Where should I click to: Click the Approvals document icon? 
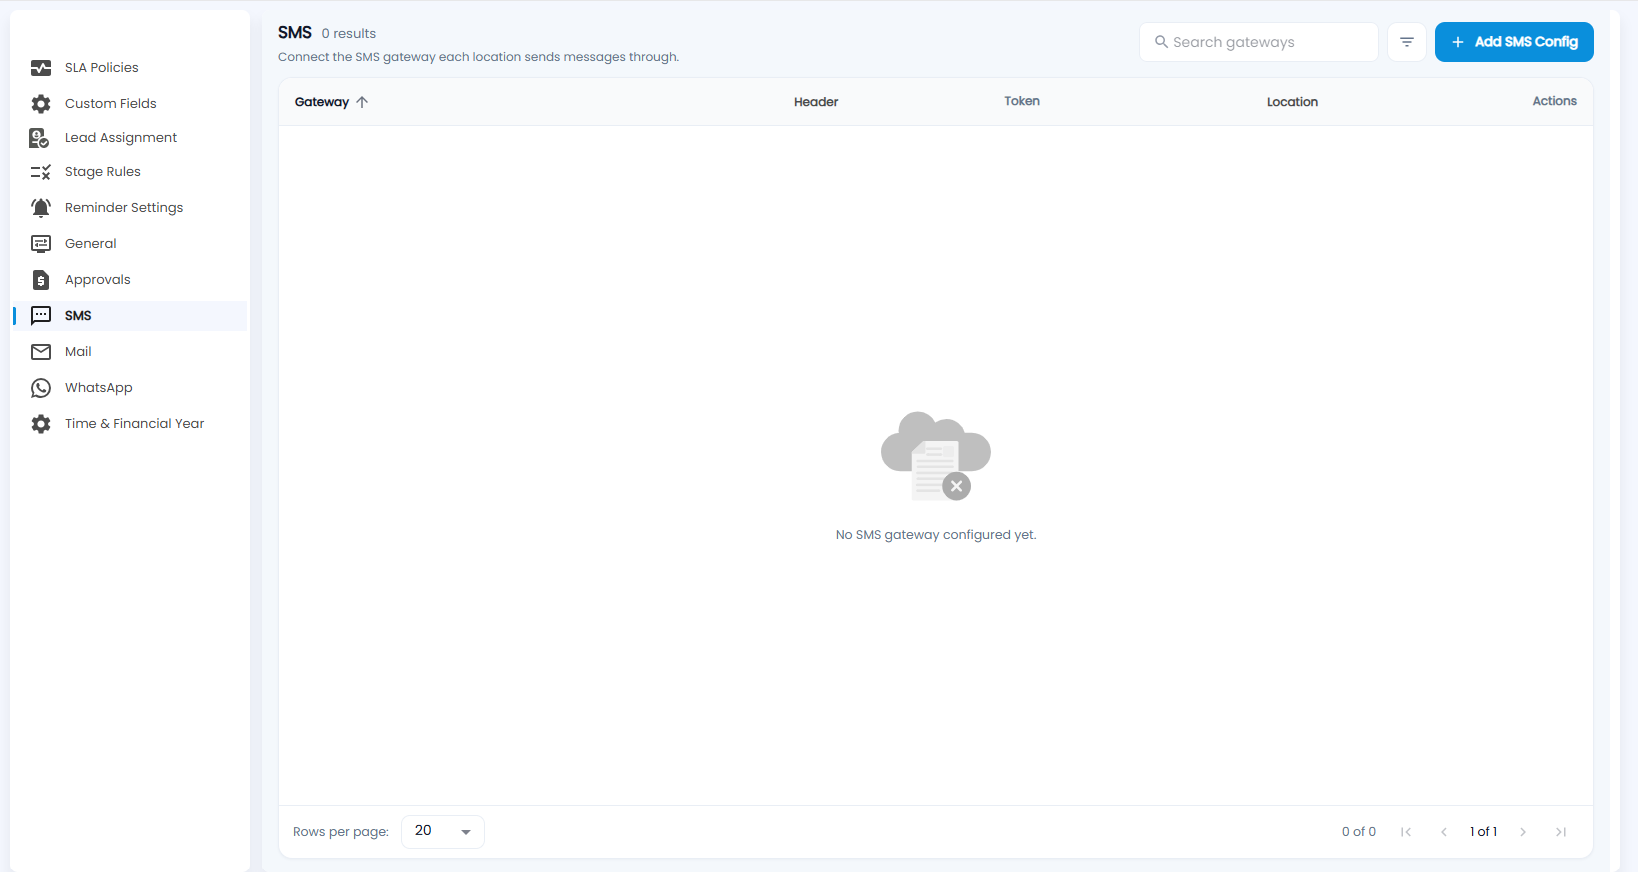pos(41,280)
